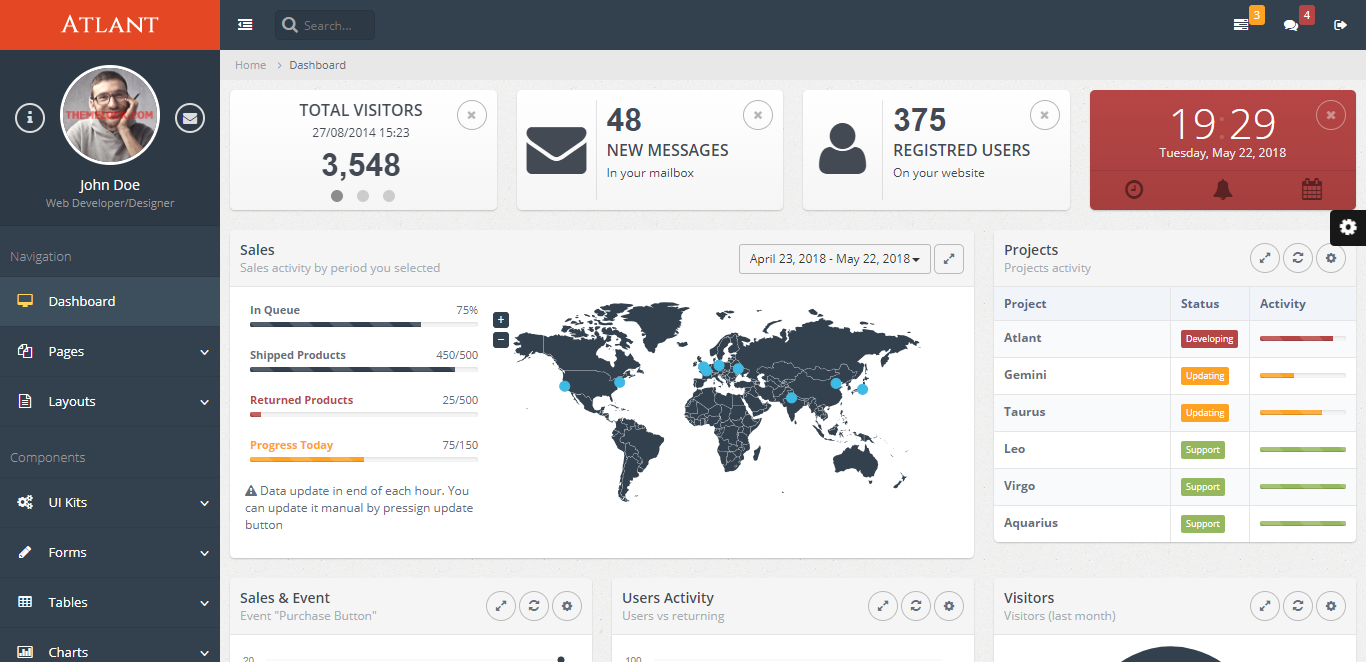Viewport: 1366px width, 662px height.
Task: Click the calendar icon in clock widget
Action: [x=1312, y=189]
